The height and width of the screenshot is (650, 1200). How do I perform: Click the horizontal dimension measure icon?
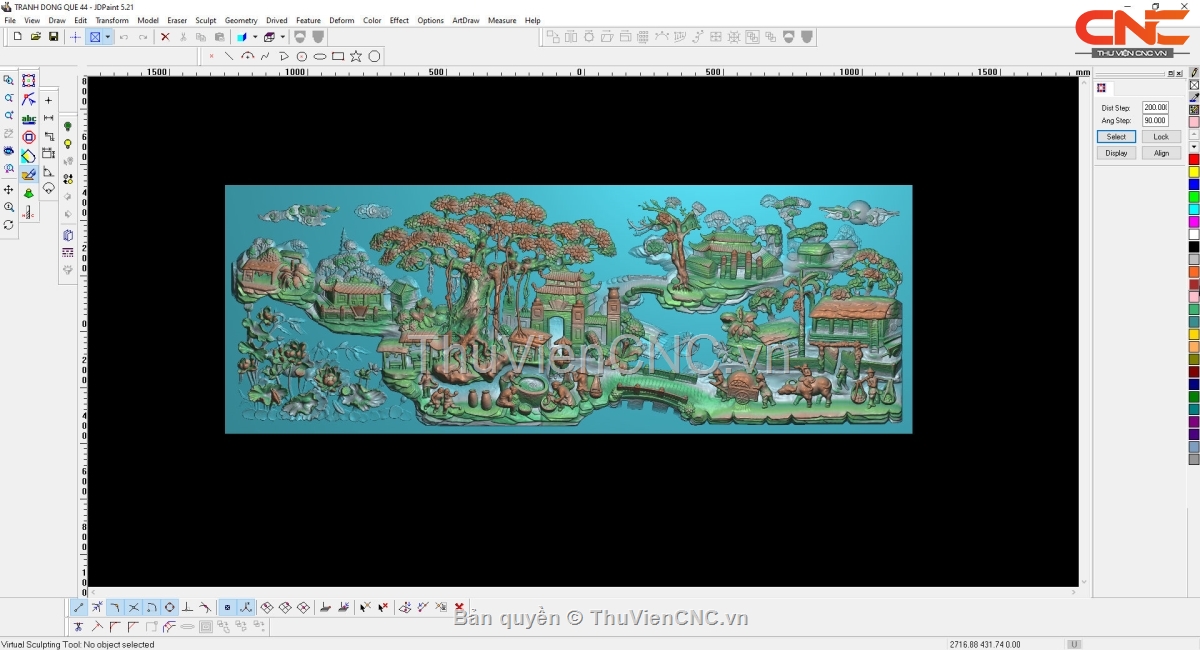[x=48, y=118]
